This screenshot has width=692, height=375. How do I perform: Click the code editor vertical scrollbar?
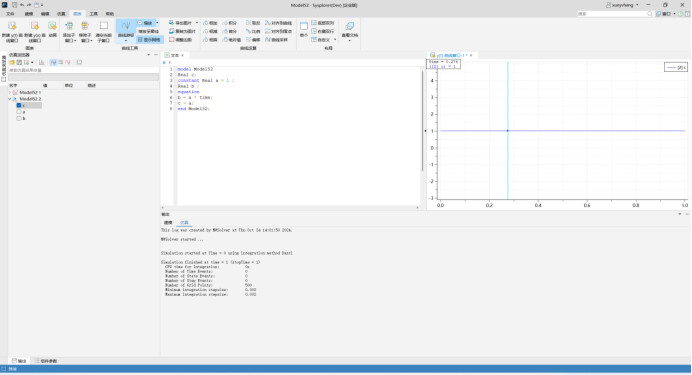click(x=422, y=121)
